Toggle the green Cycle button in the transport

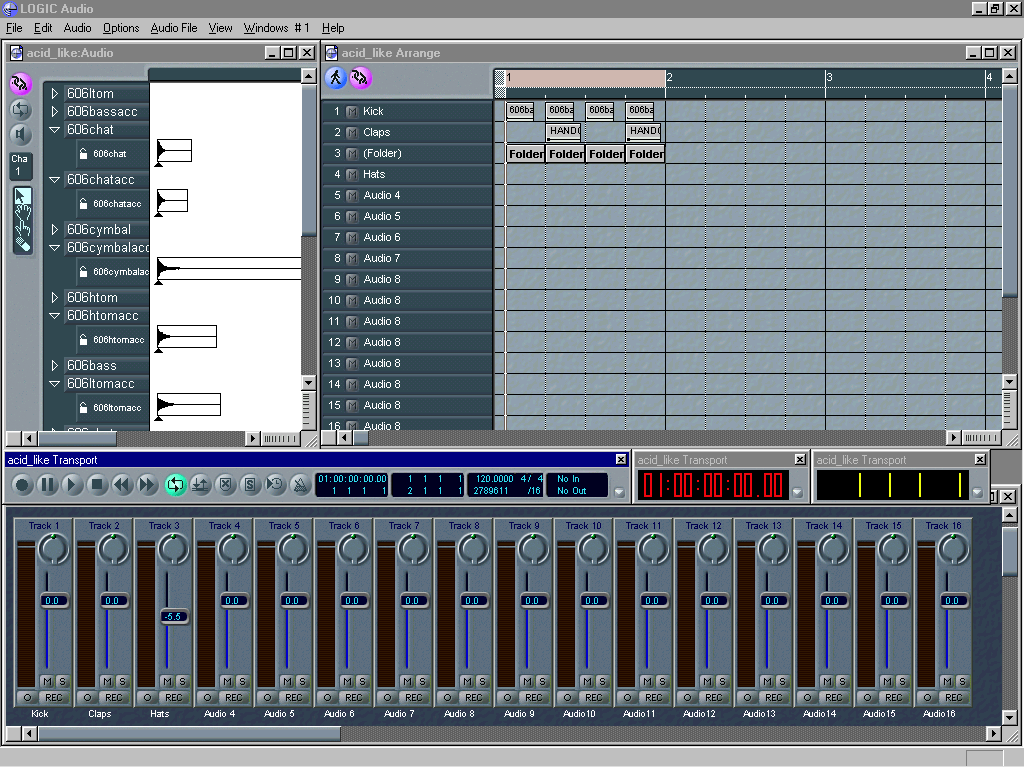[175, 485]
